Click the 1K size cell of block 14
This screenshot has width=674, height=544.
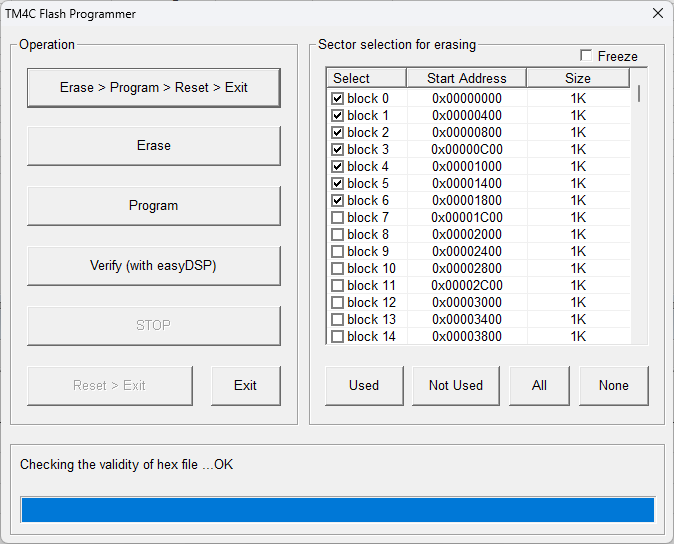(x=579, y=336)
